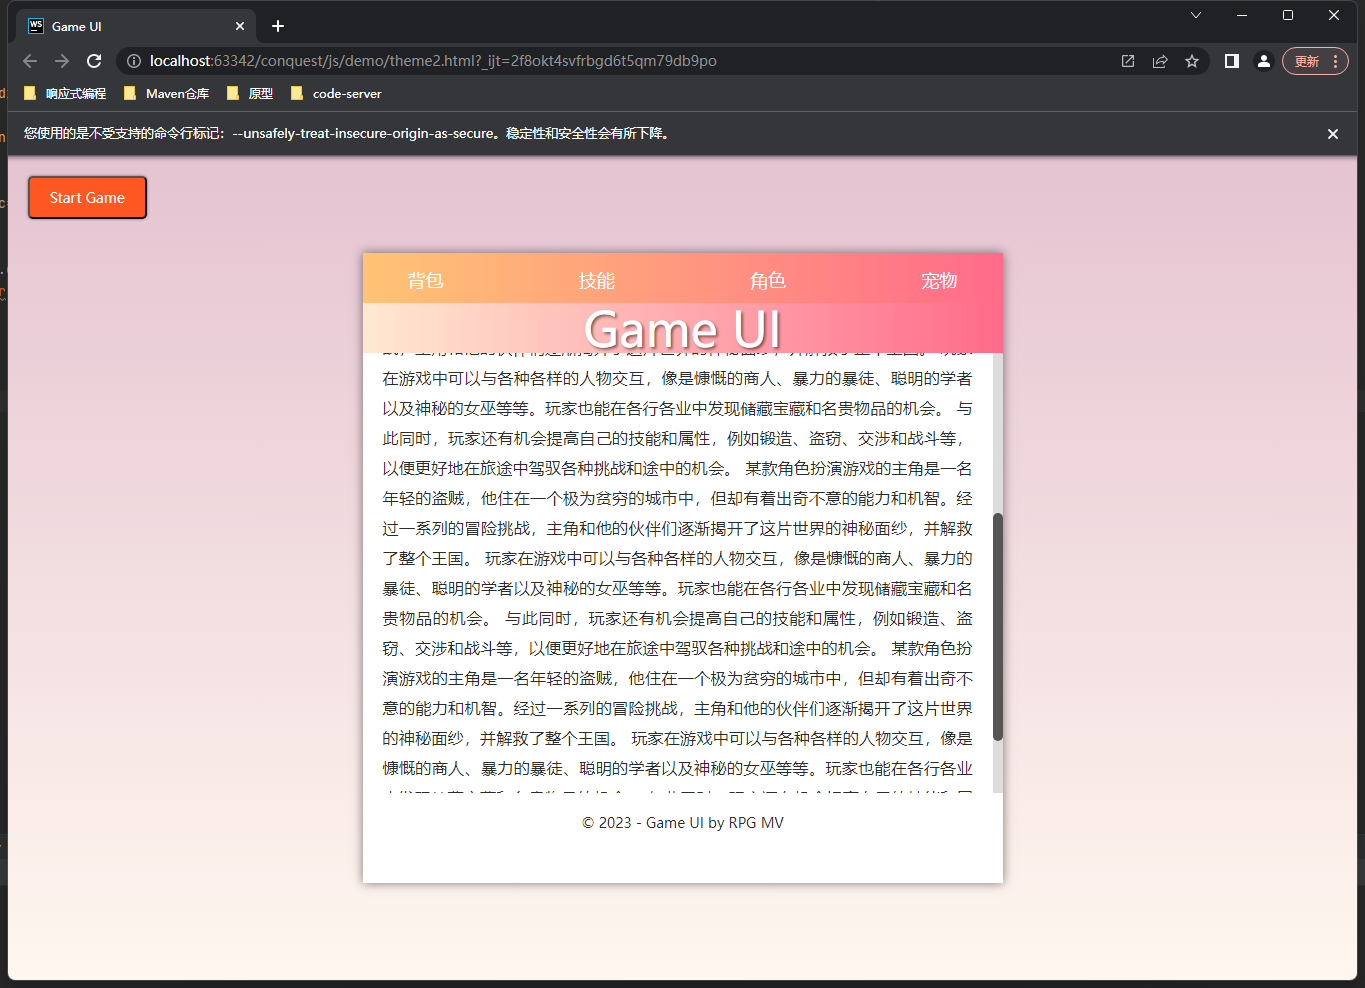Close the Game UI browser tab

pyautogui.click(x=240, y=26)
